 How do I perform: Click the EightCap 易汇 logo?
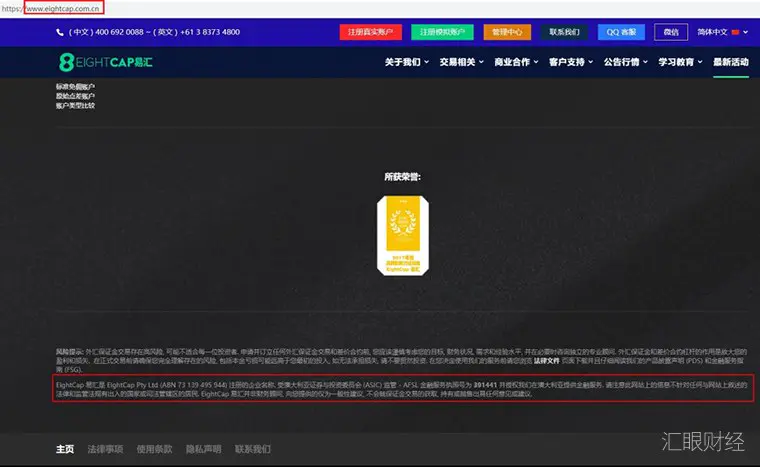click(106, 62)
